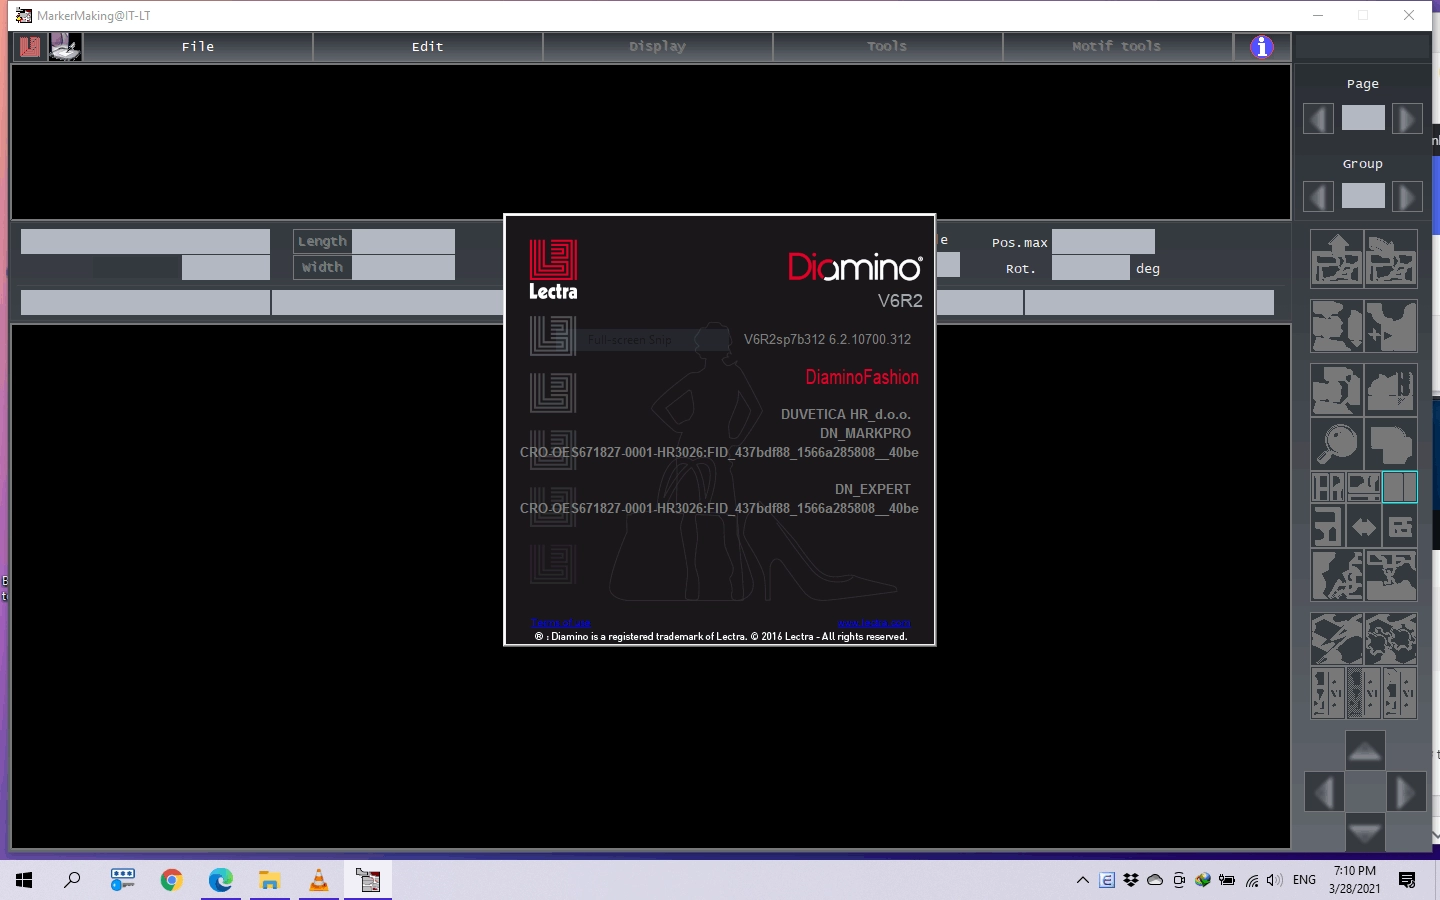This screenshot has height=900, width=1440.
Task: Select the up-arrow pieces-out-of-marker tool icon
Action: coord(1337,258)
